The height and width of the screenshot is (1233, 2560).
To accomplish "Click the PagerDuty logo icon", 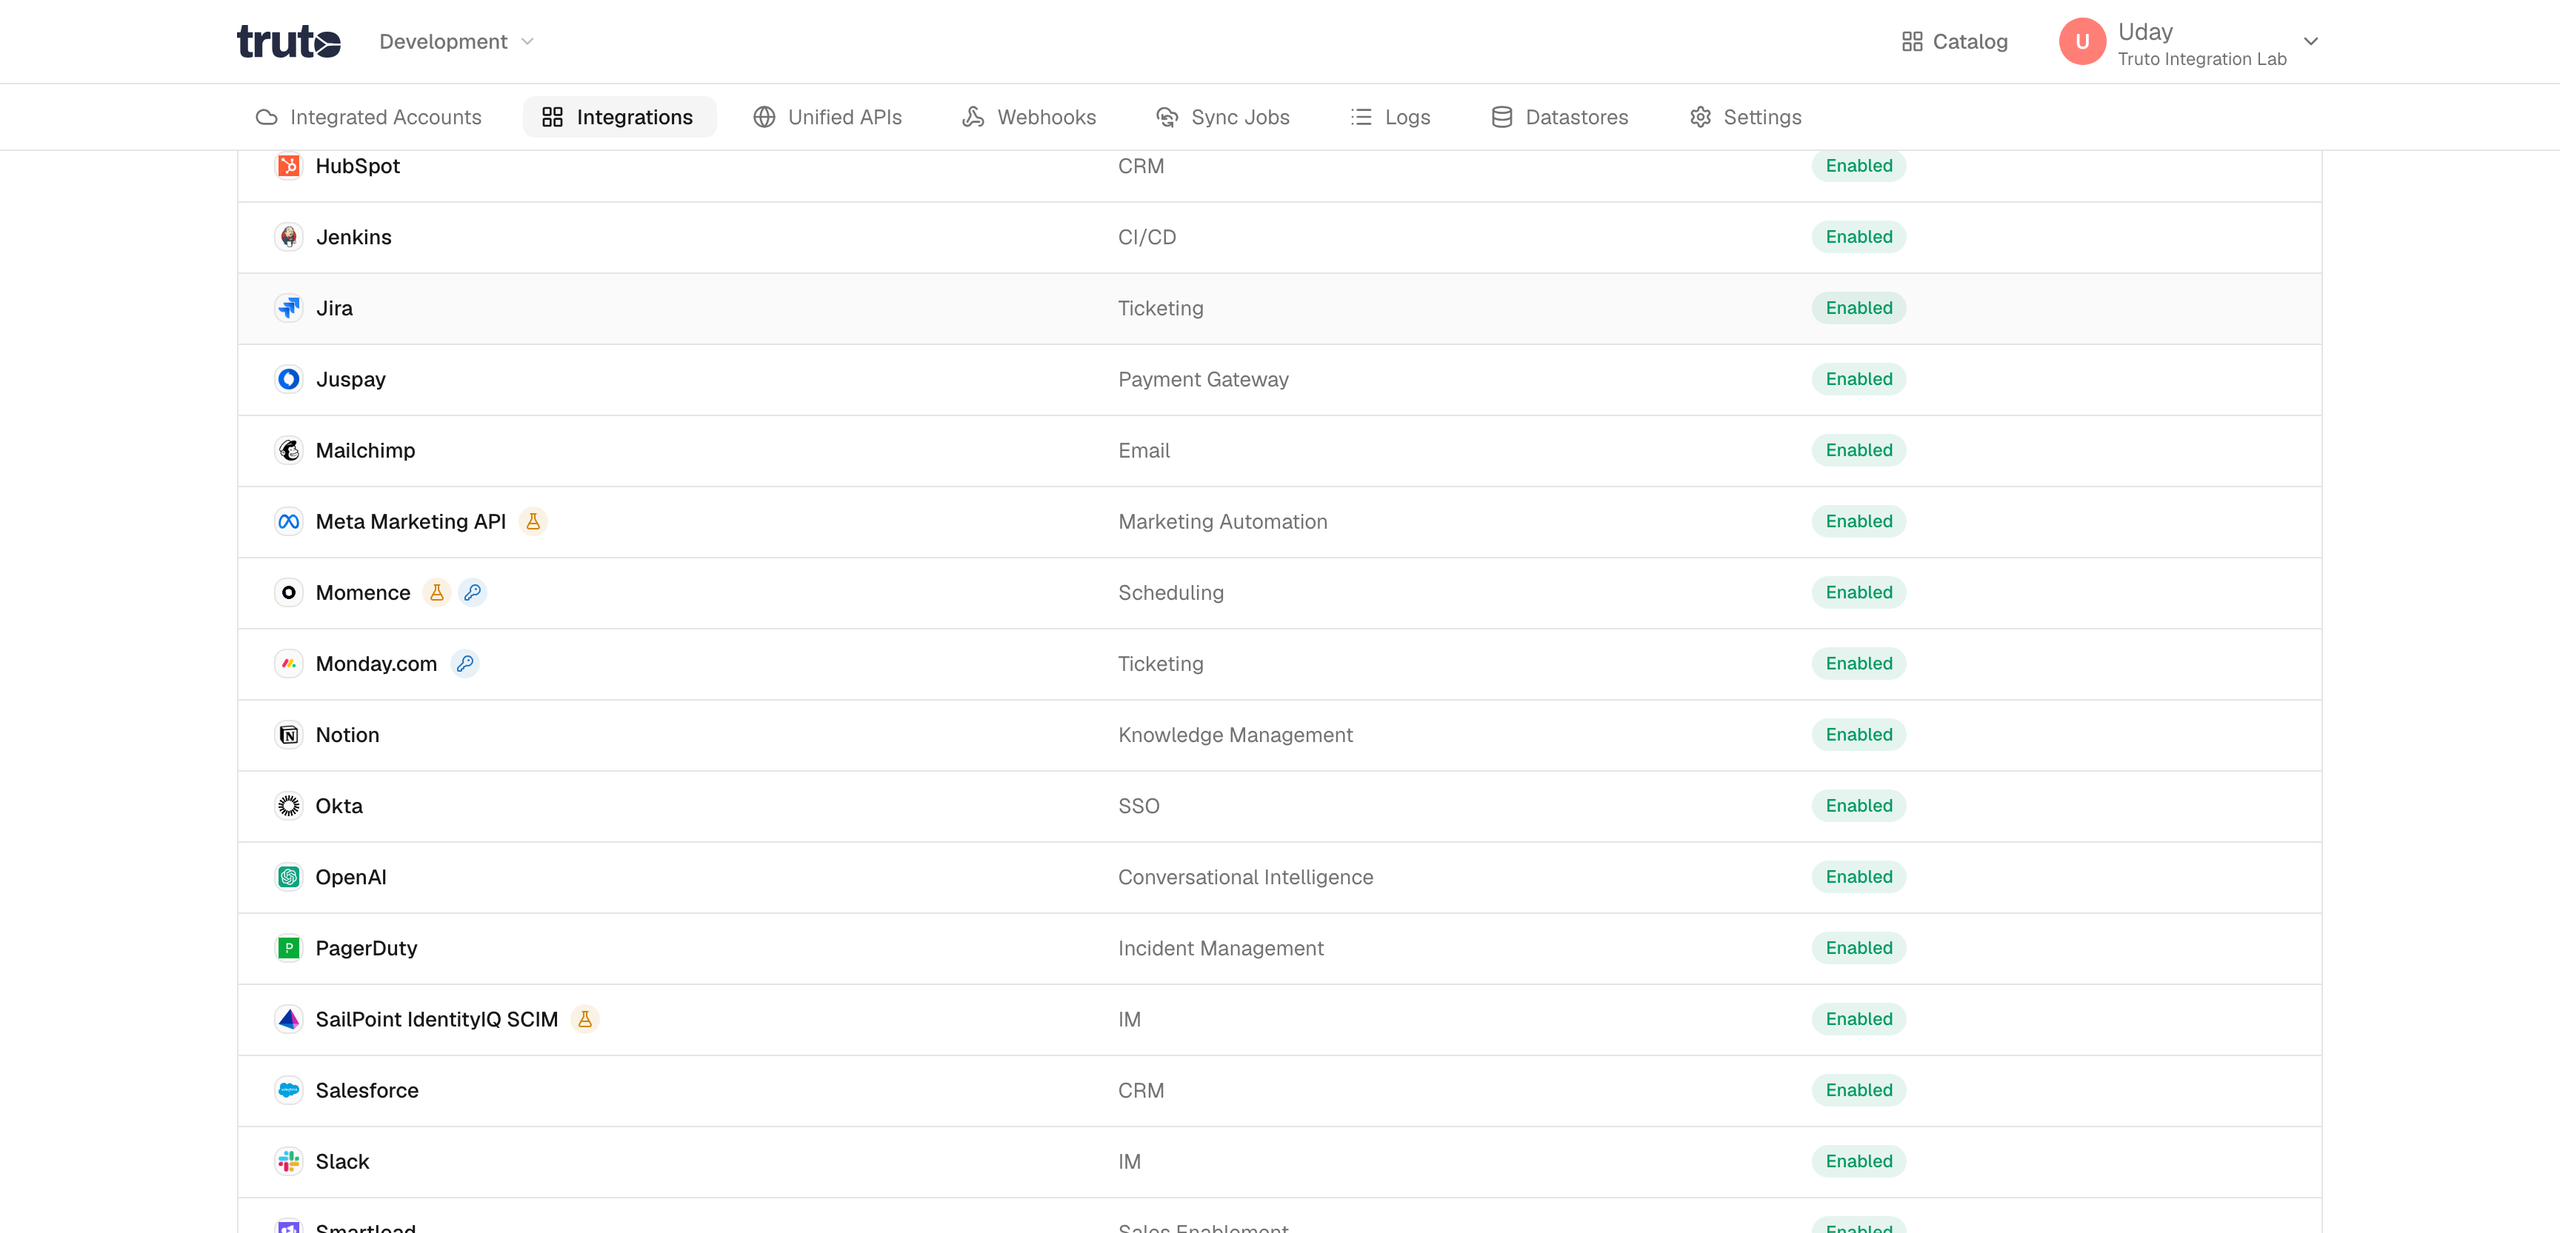I will (x=289, y=948).
